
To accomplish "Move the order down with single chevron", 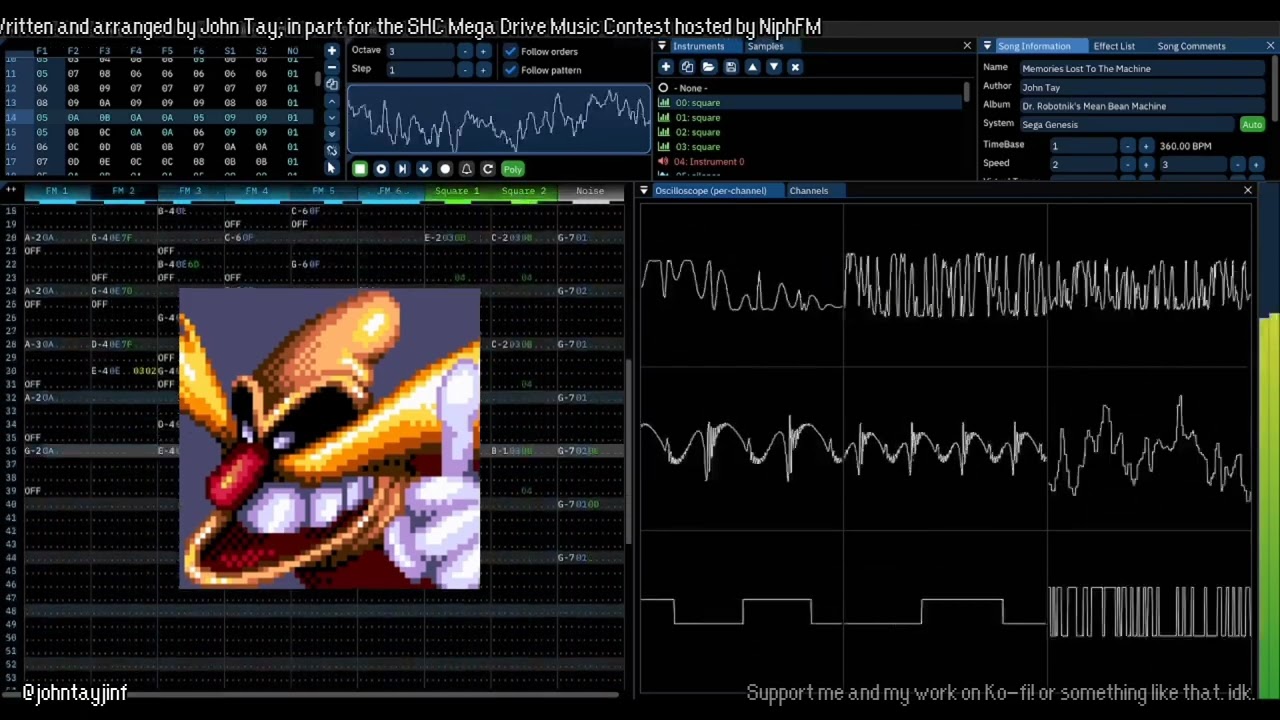I will pyautogui.click(x=332, y=118).
